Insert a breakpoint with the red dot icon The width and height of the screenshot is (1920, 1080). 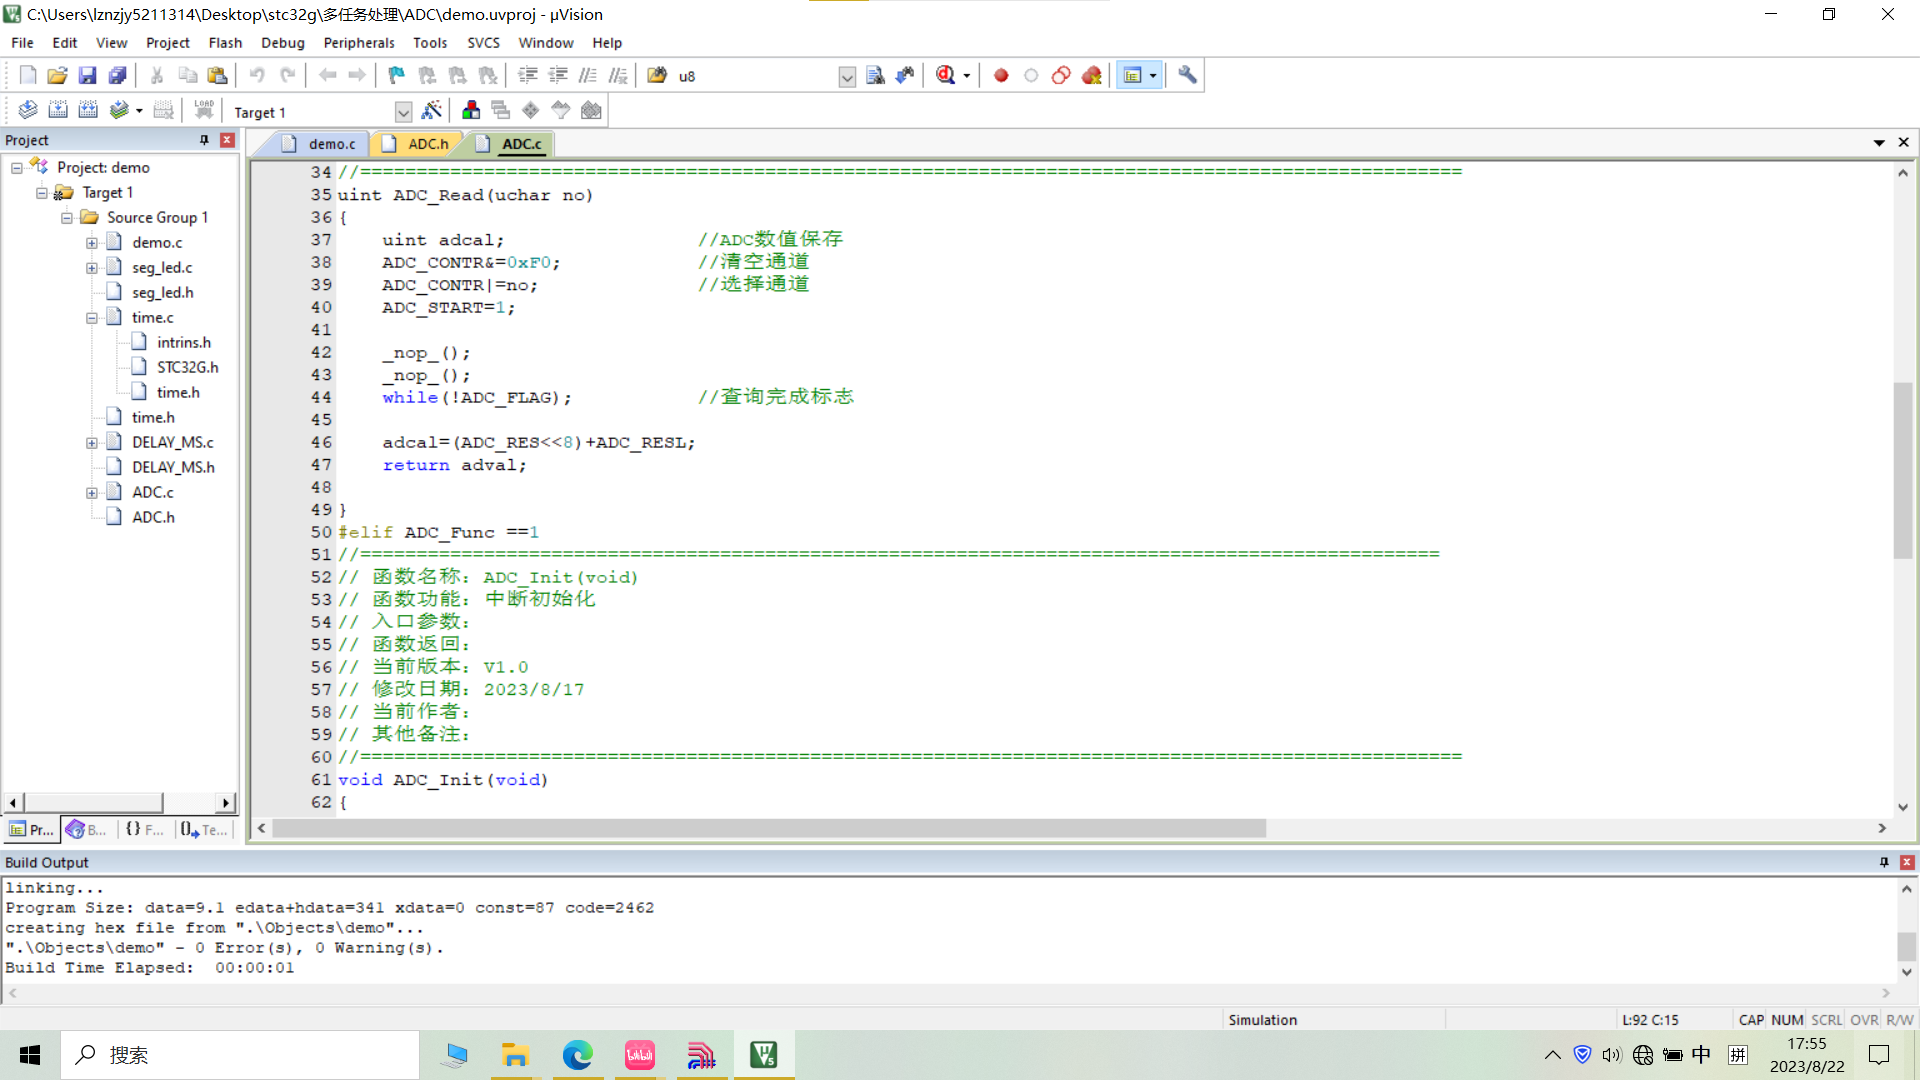tap(1001, 75)
